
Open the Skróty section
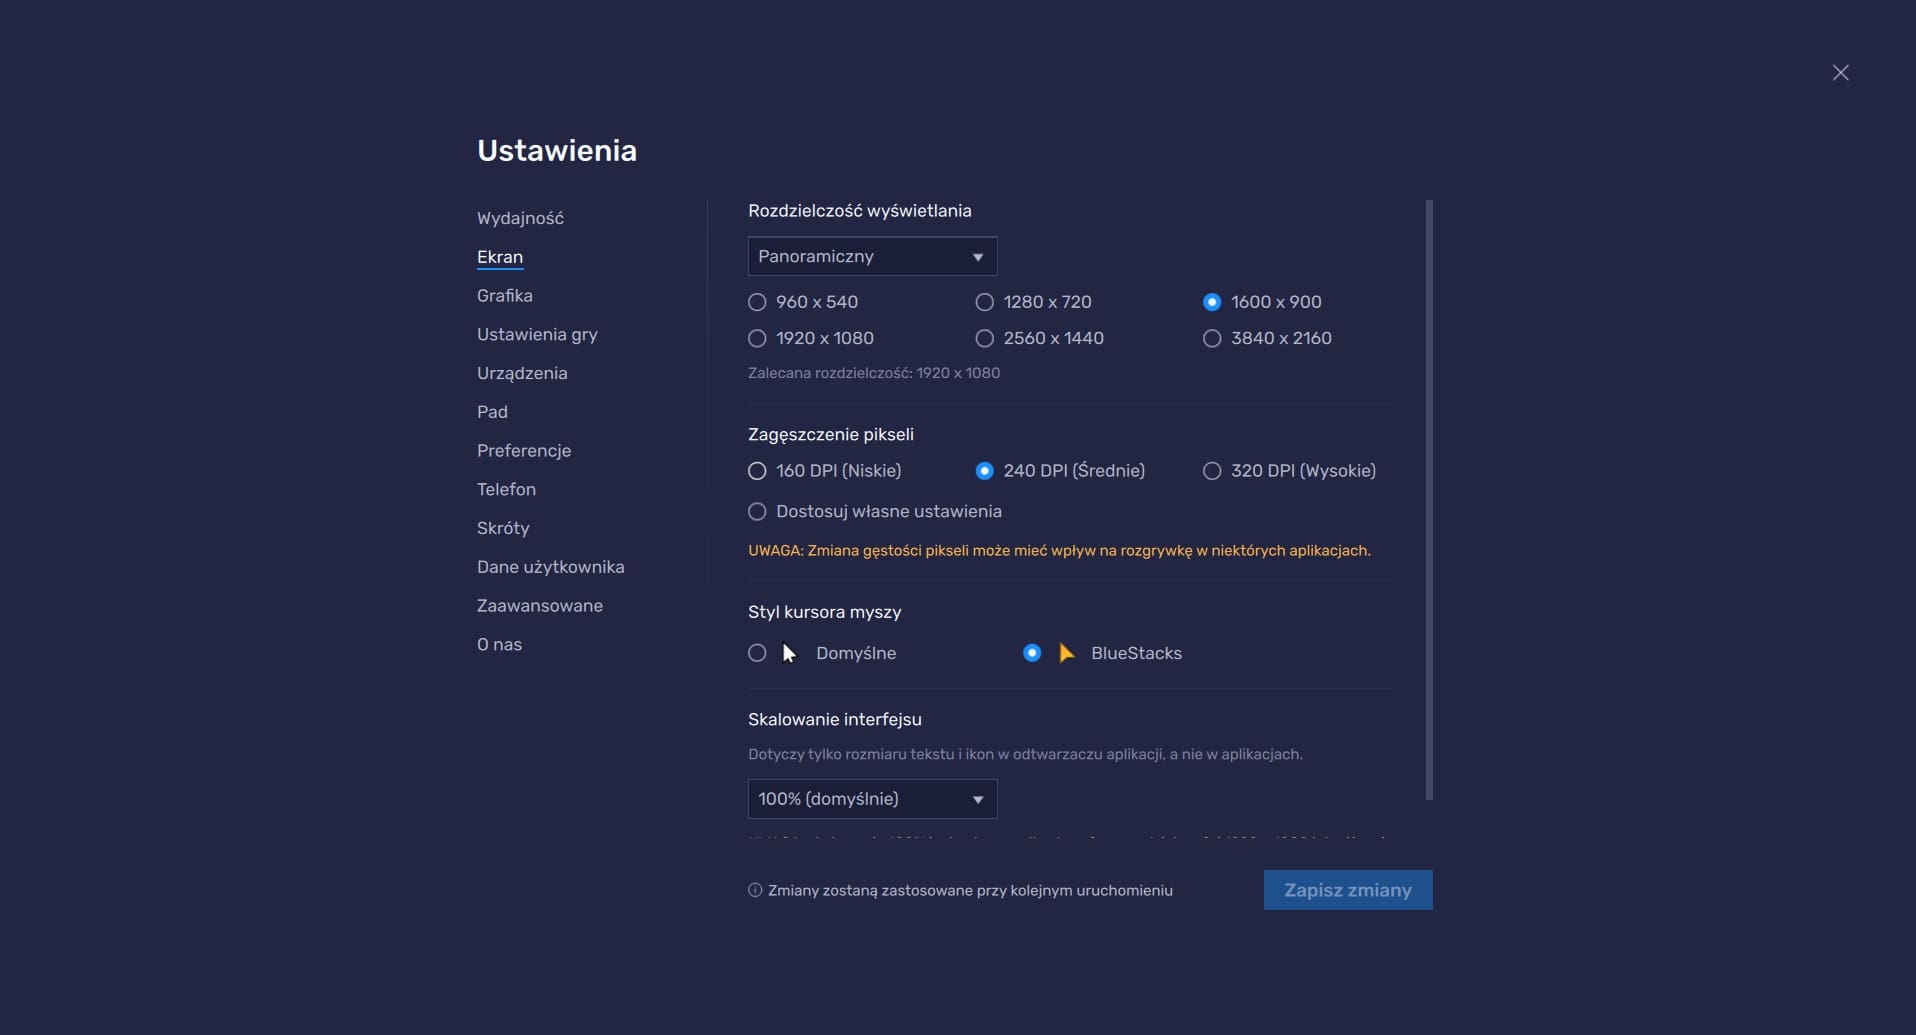coord(503,528)
